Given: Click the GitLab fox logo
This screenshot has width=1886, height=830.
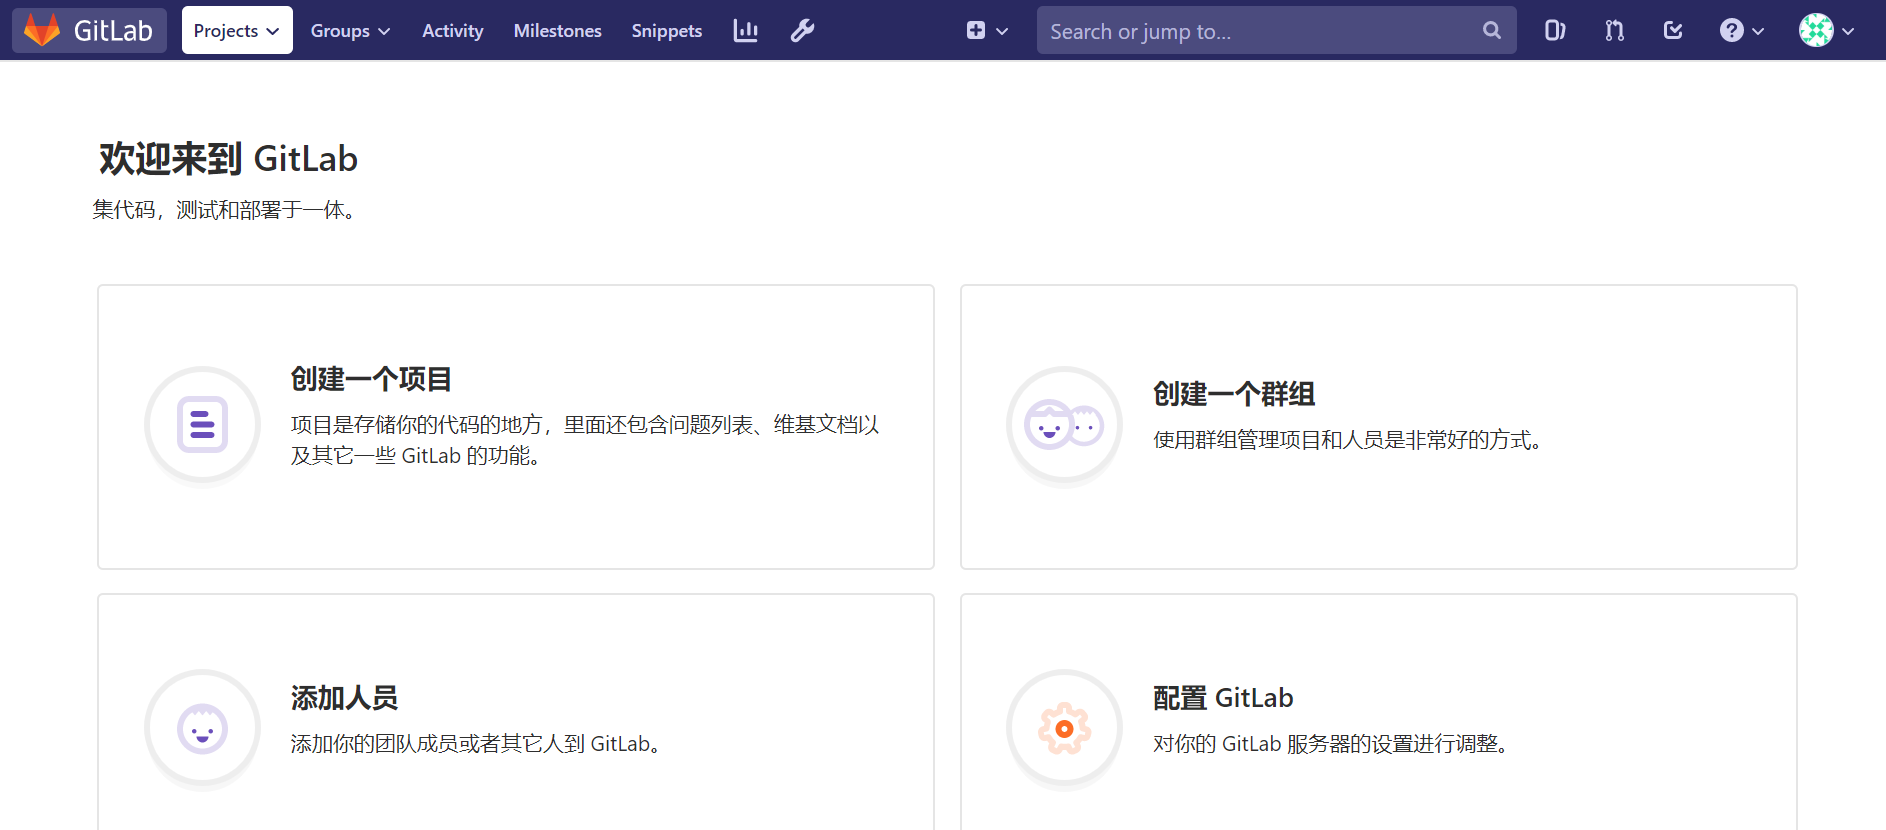Looking at the screenshot, I should (42, 30).
